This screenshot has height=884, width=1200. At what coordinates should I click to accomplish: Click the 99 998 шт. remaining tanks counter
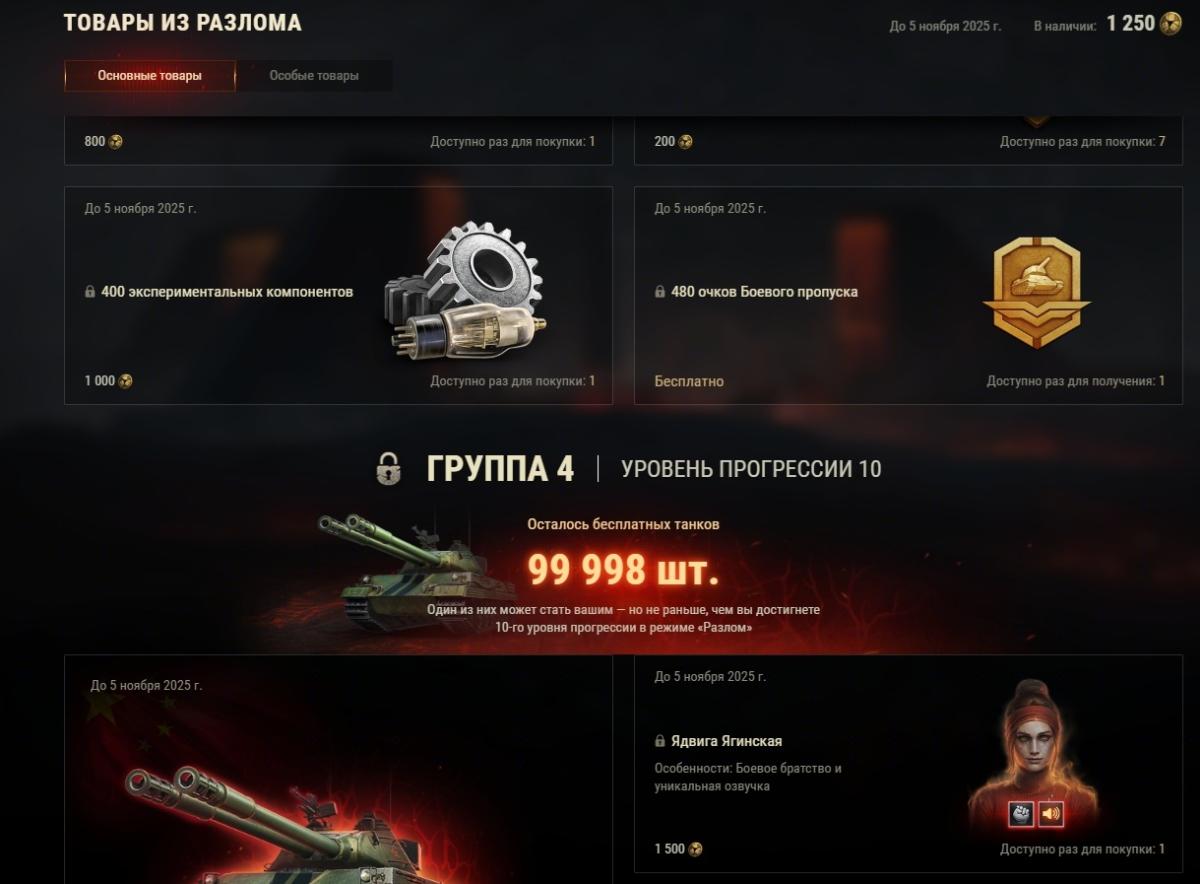pos(623,570)
